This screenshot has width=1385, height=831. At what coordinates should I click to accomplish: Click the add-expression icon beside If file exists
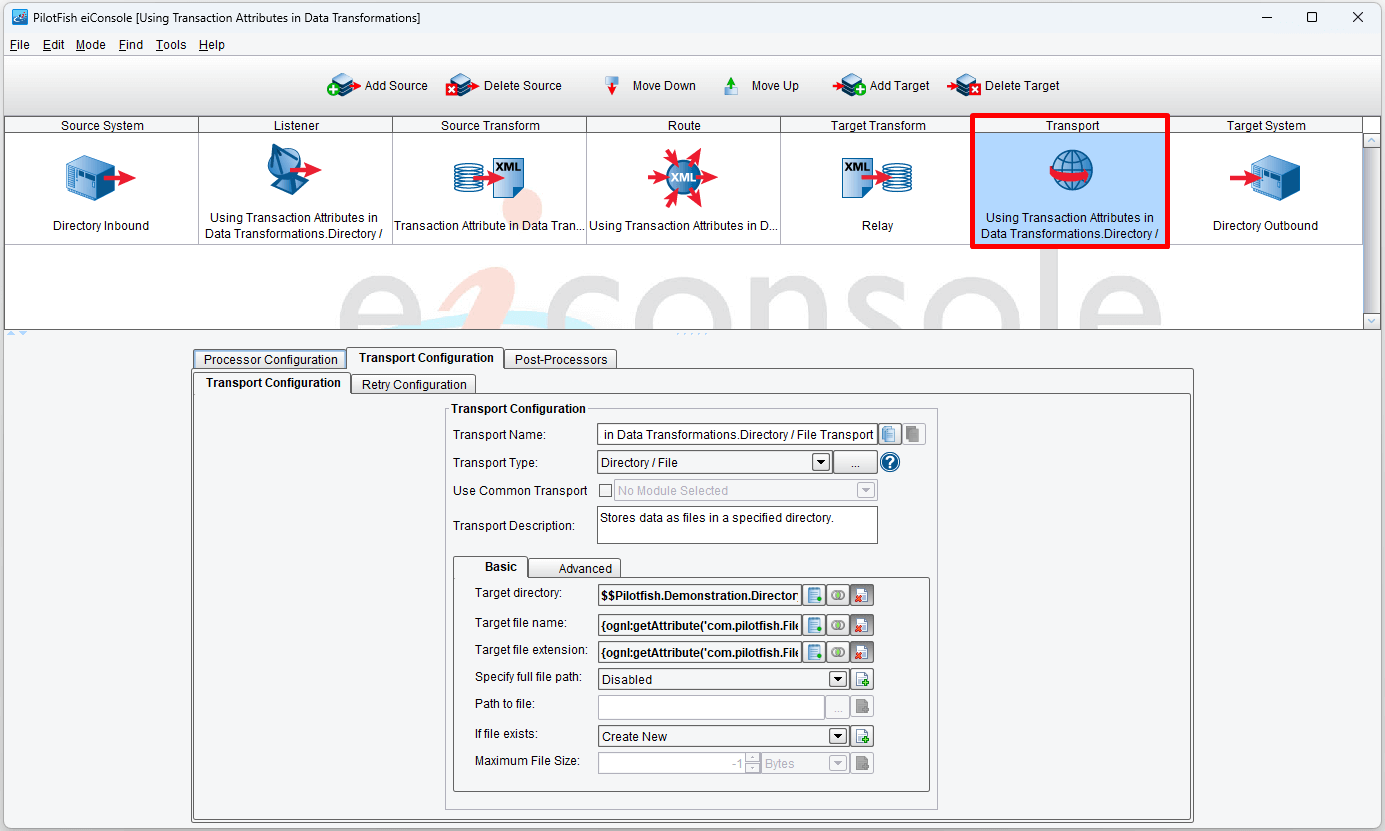click(862, 736)
